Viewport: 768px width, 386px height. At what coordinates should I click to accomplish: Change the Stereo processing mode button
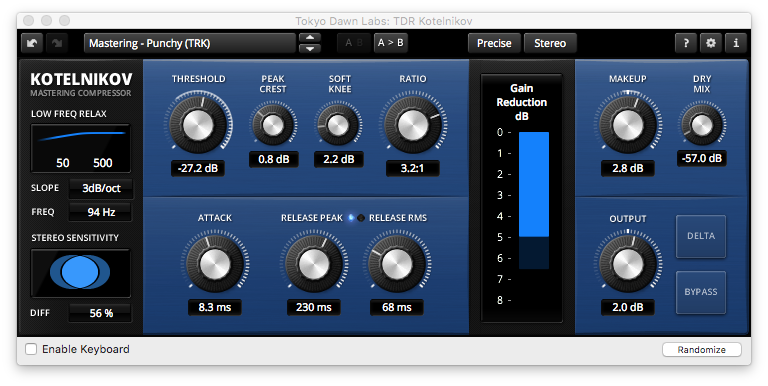[x=550, y=43]
